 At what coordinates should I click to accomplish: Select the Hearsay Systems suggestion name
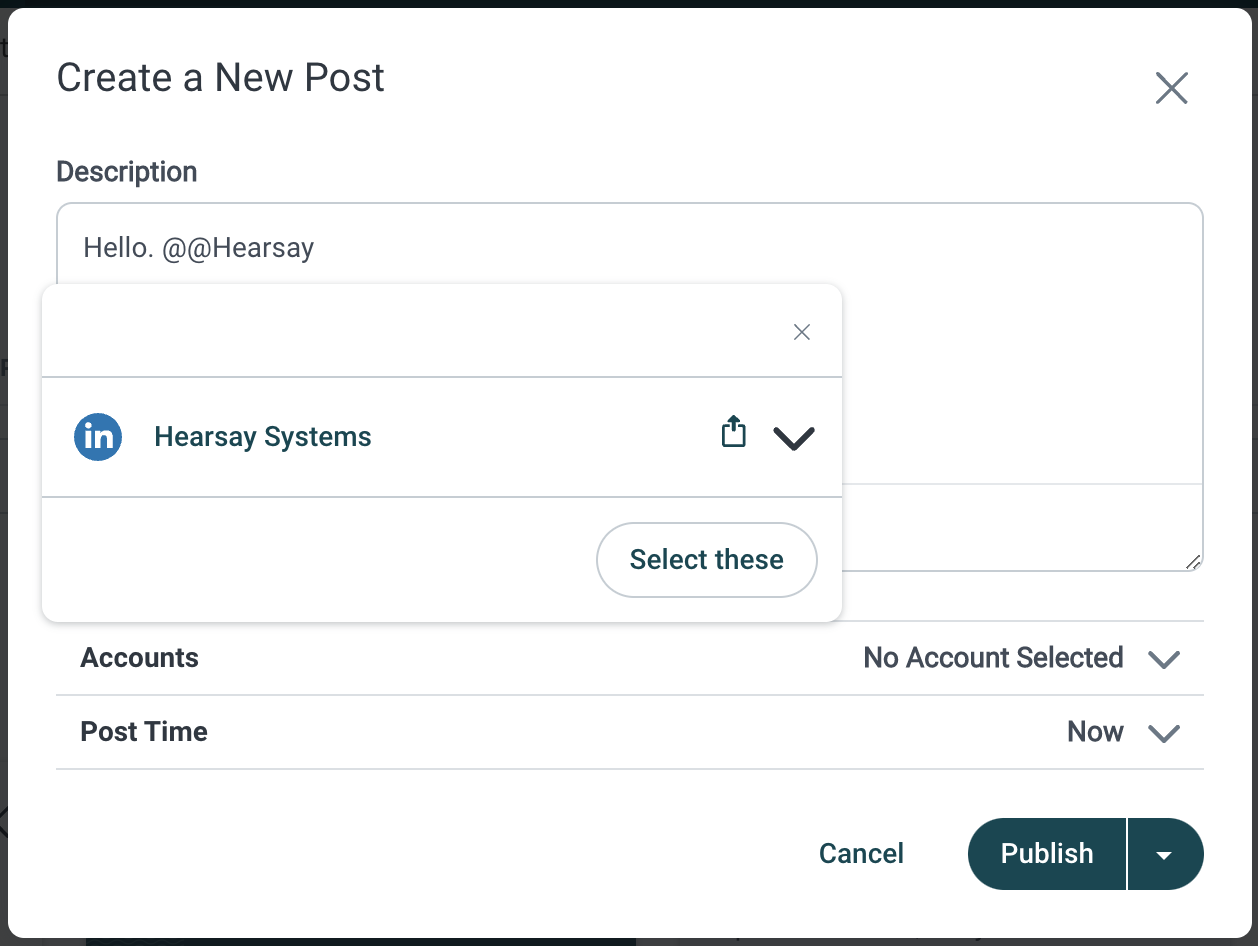(x=263, y=437)
